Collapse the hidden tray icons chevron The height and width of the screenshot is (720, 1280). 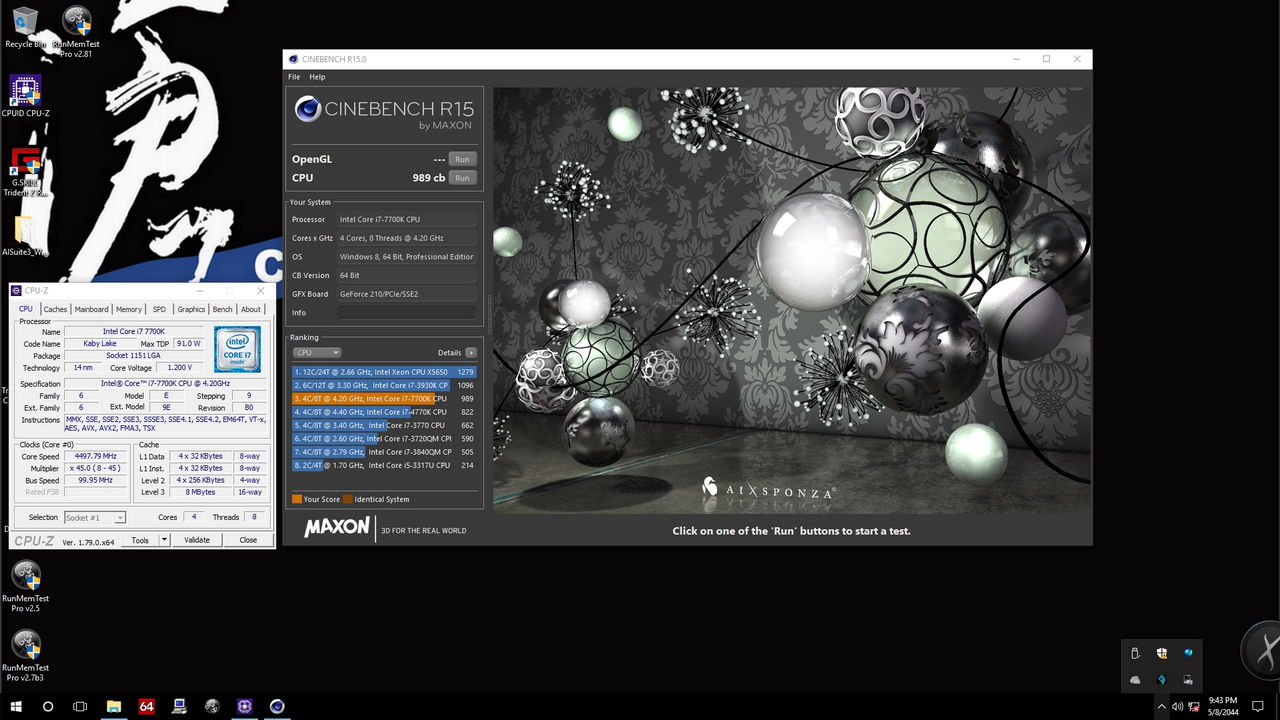[1162, 707]
